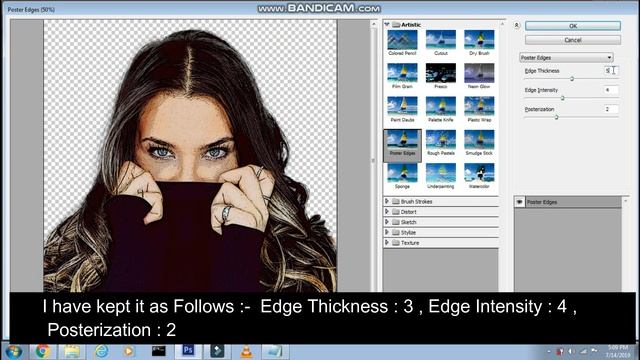Click the volume icon in system tray
640x360 pixels.
571,351
